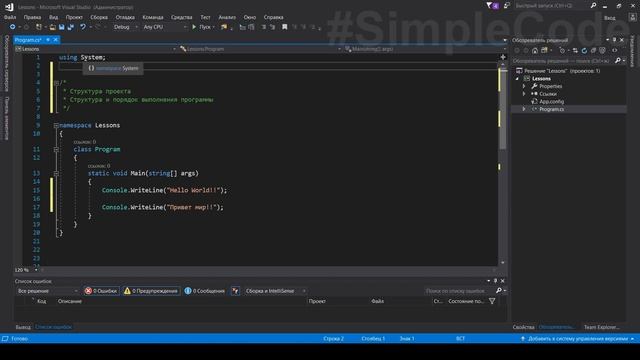Viewport: 640px width, 360px height.
Task: Open the Сборка menu
Action: coord(99,17)
